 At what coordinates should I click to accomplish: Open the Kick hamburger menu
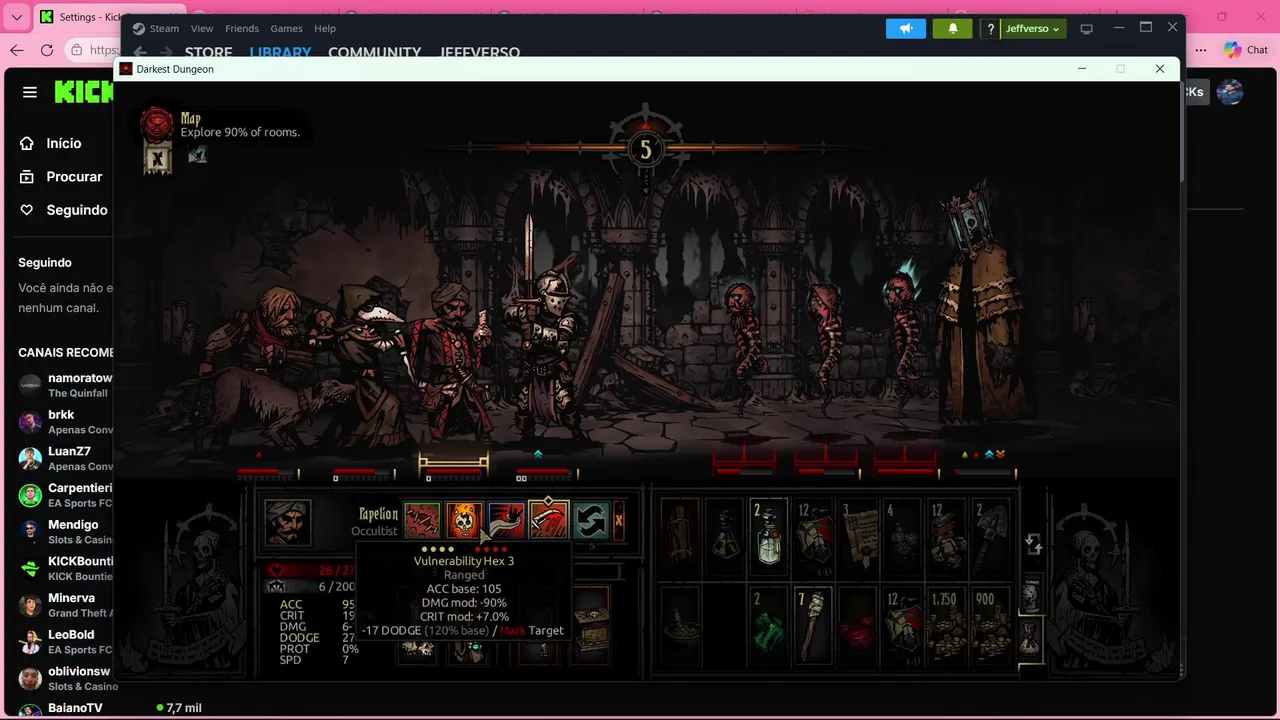(30, 92)
